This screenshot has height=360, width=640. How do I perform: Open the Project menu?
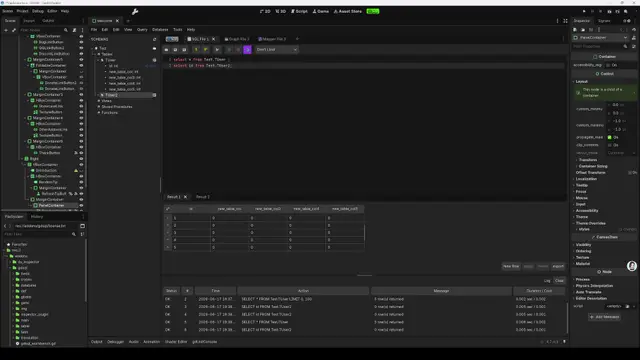point(22,11)
